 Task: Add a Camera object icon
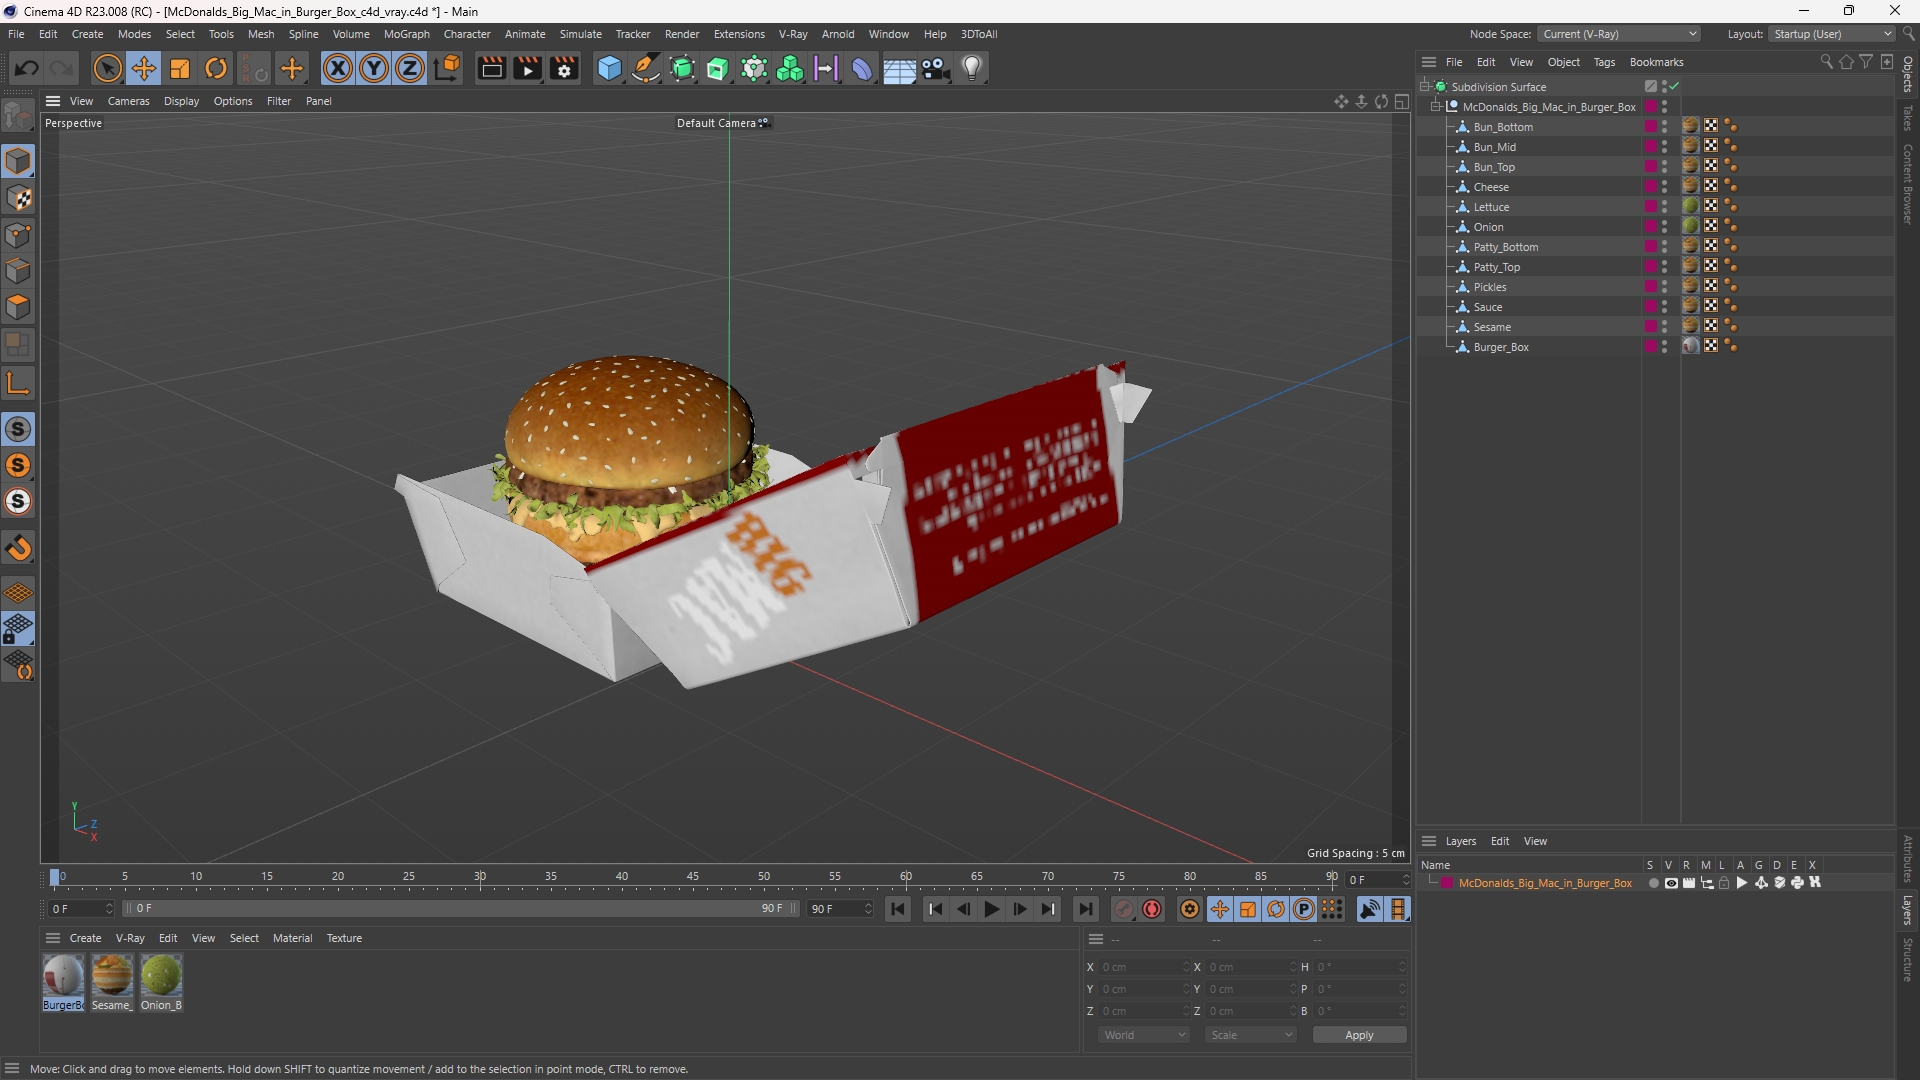click(x=936, y=68)
